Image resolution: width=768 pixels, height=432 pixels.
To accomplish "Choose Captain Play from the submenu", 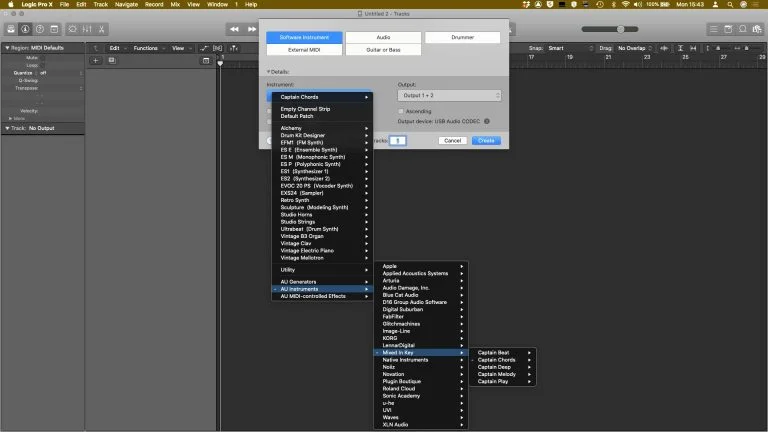I will (503, 382).
